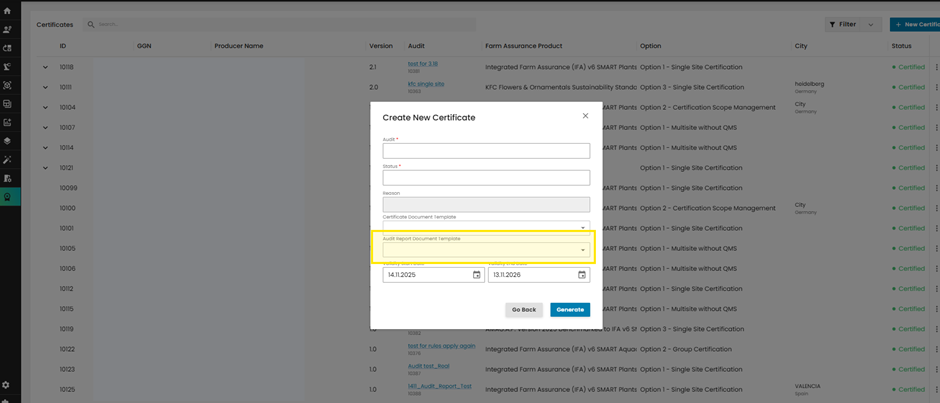
Task: Open the calendar picker for validity end date
Action: click(x=581, y=275)
